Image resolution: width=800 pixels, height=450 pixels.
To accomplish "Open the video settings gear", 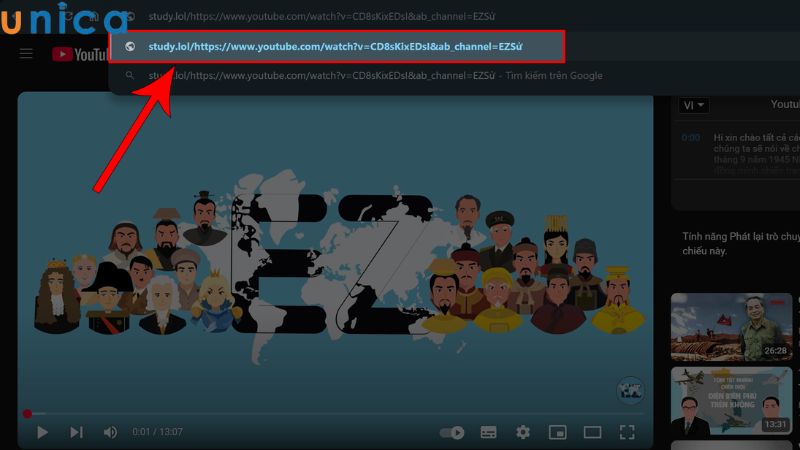I will (522, 433).
